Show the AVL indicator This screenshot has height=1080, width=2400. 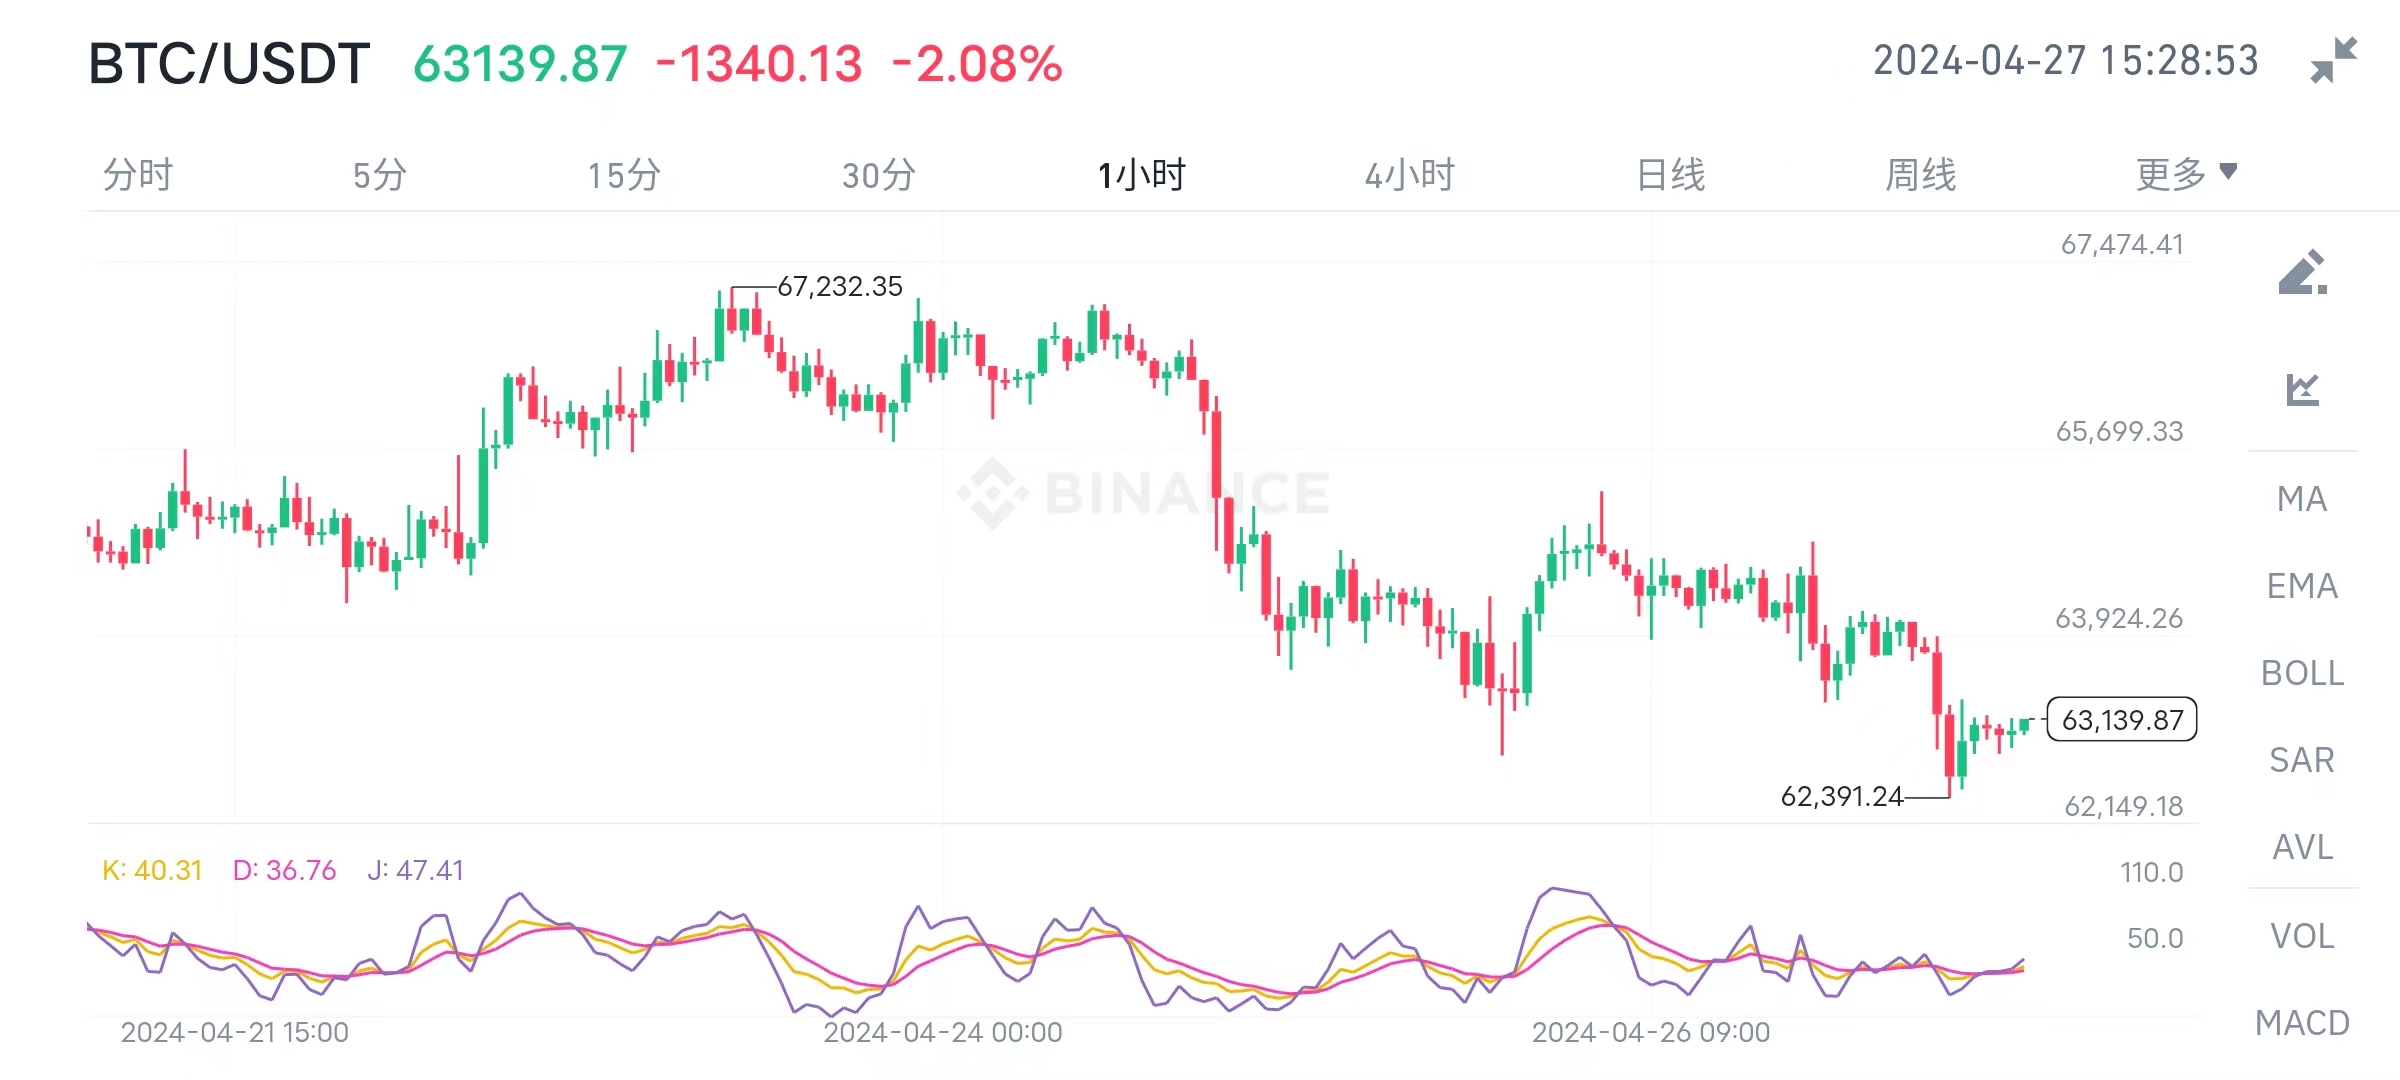click(x=2302, y=847)
